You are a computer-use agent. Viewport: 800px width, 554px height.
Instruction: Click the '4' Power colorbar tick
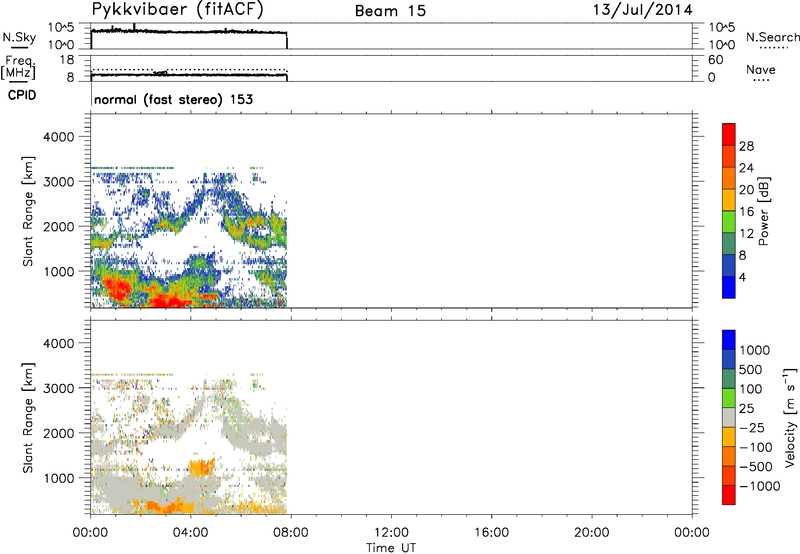pos(743,277)
